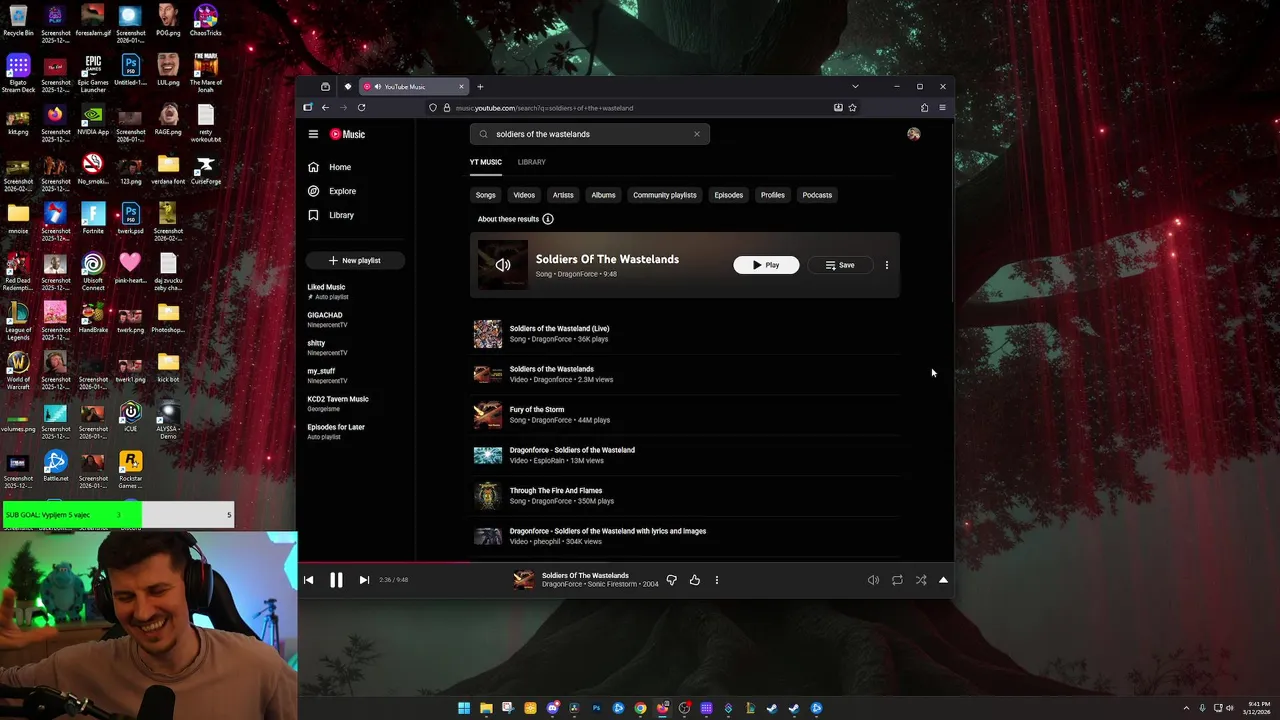The image size is (1280, 720).
Task: Dislike the playing song with thumbs down
Action: pos(672,580)
